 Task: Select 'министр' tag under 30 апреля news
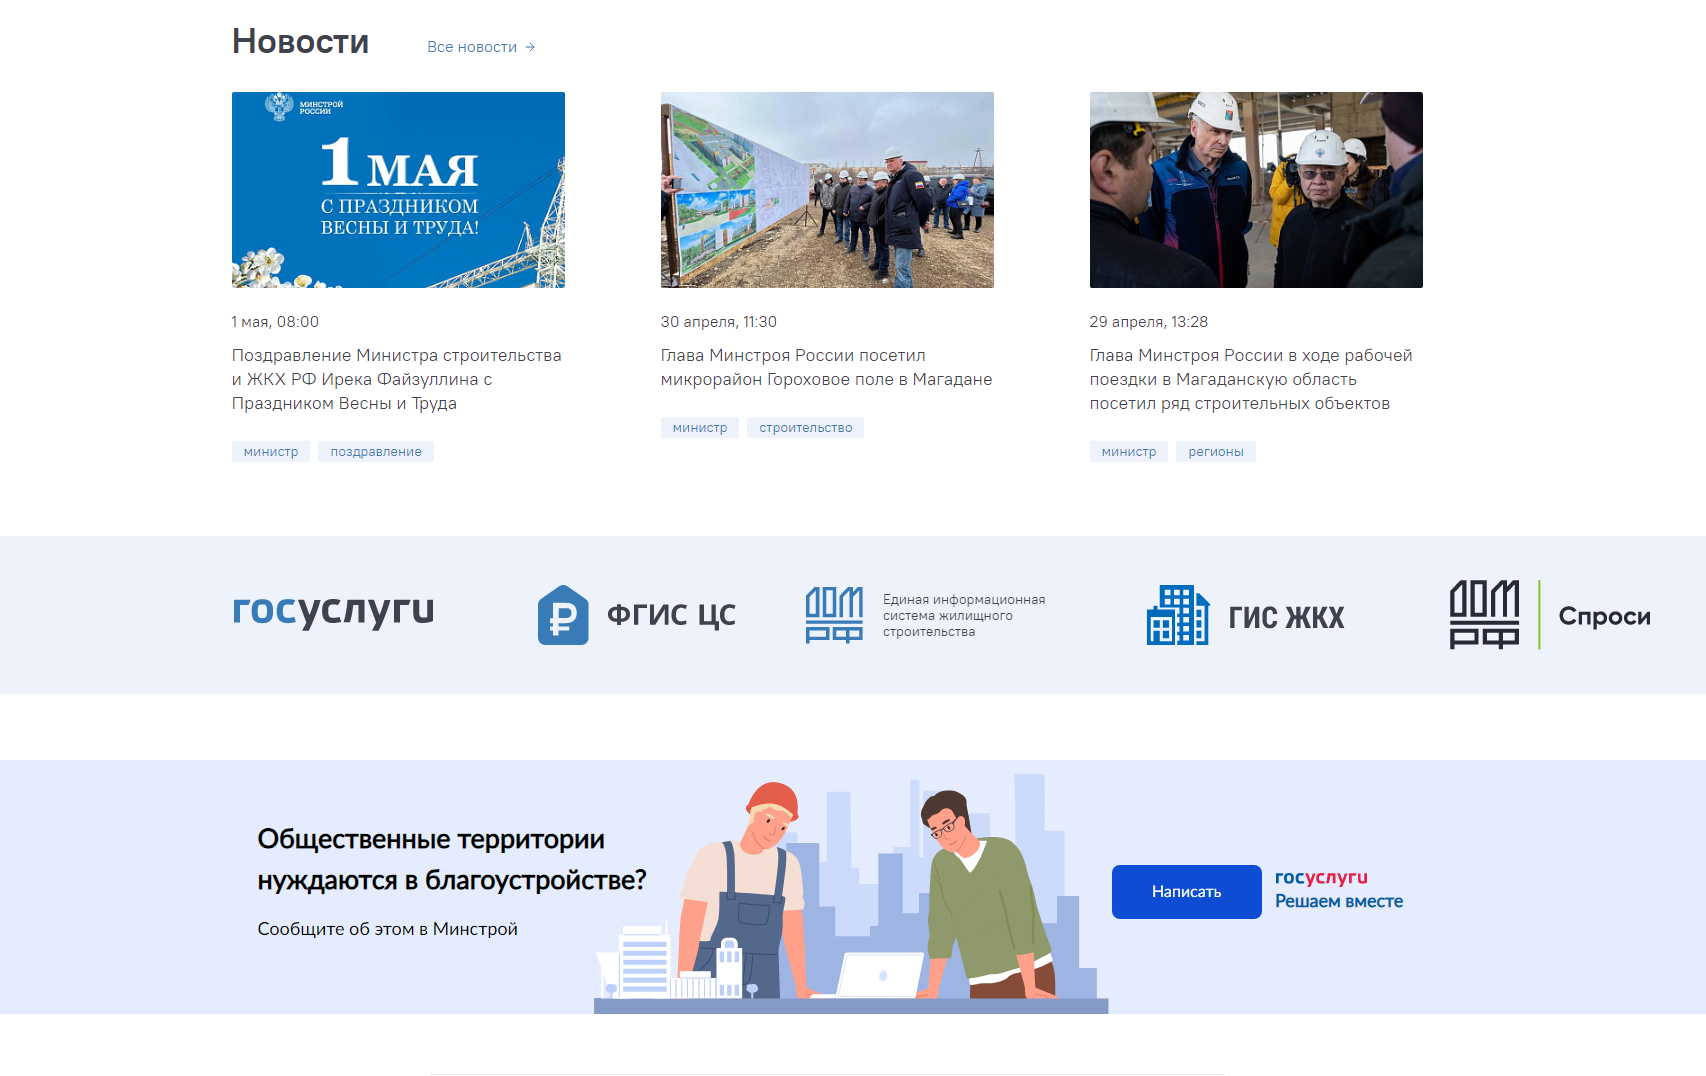click(700, 428)
